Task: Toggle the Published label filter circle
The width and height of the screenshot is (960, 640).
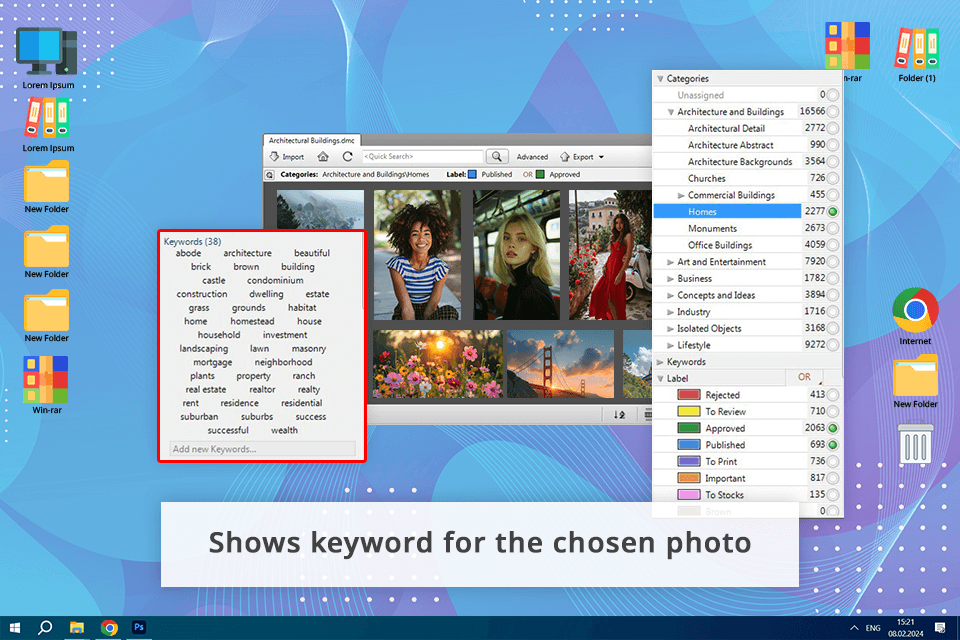Action: [833, 445]
